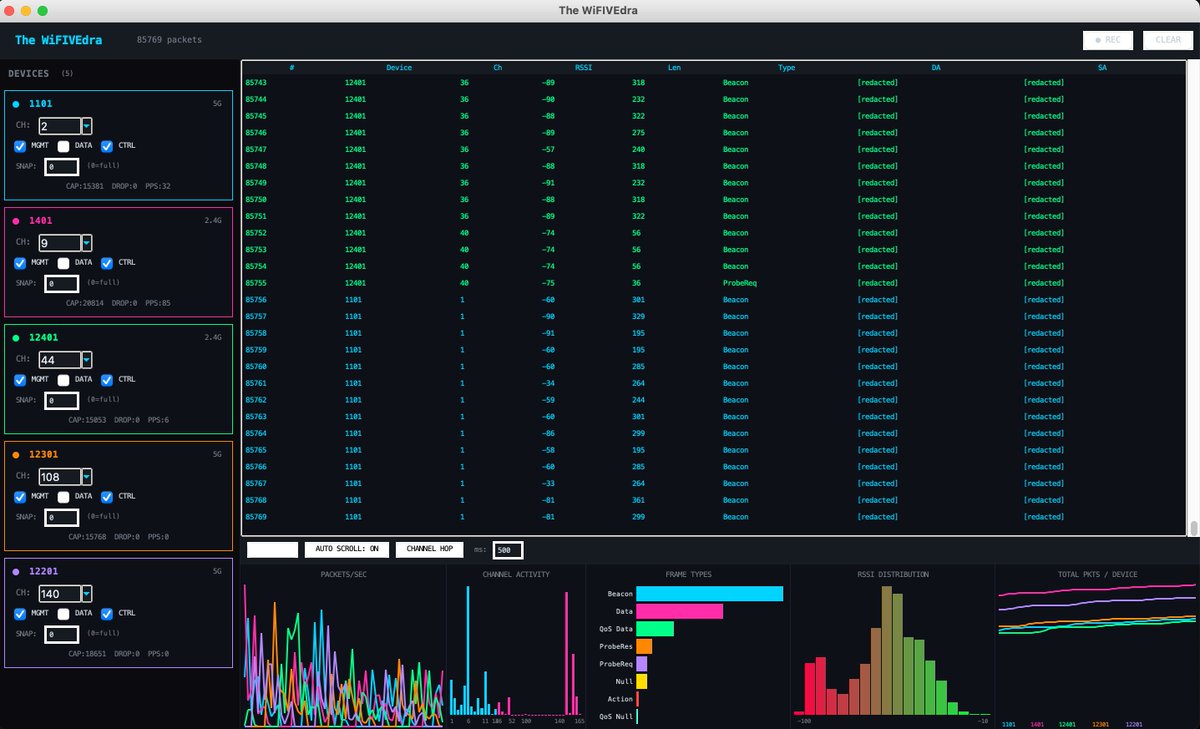Screen dimensions: 1200x729
Task: Click the pink status dot of device 1401
Action: point(17,221)
